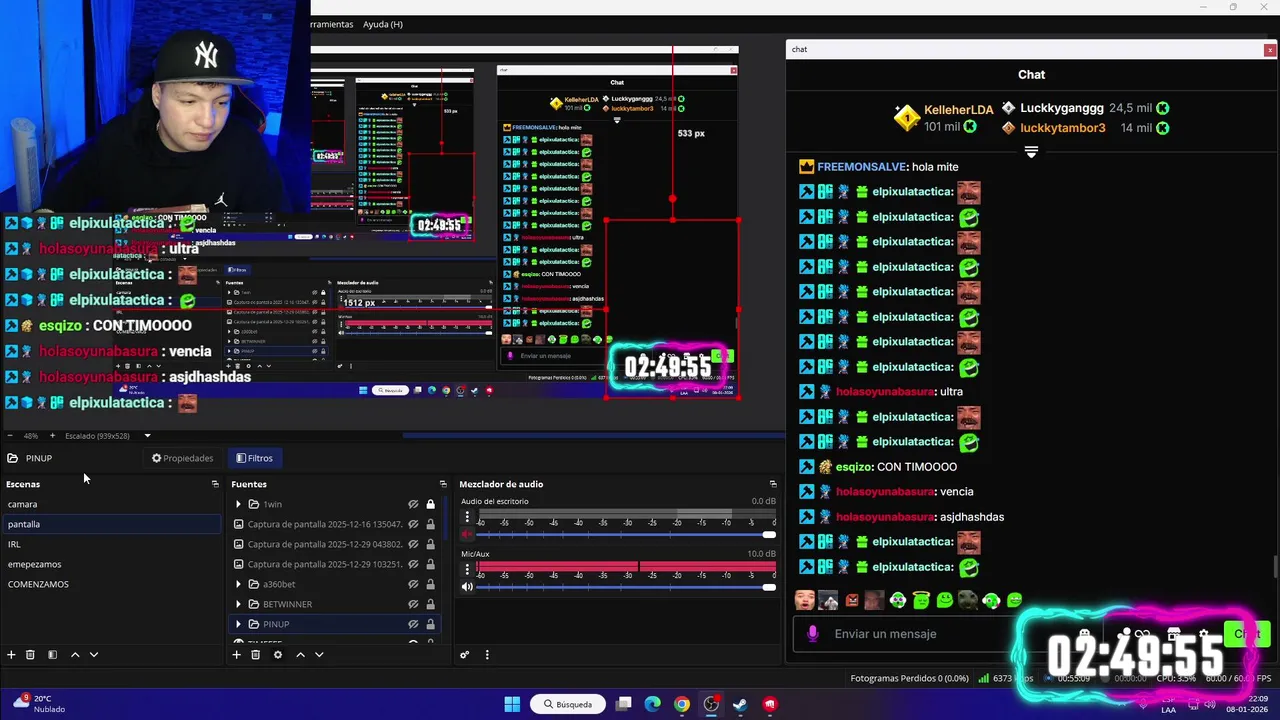Viewport: 1280px width, 720px height.
Task: Open source properties gear in Fuentes toolbar
Action: (277, 655)
